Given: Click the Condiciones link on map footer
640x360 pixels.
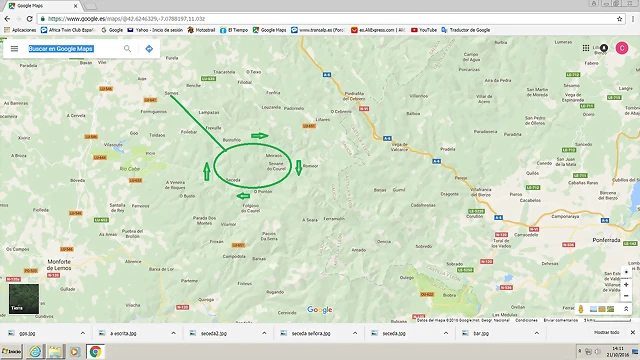Looking at the screenshot, I should click(x=527, y=320).
